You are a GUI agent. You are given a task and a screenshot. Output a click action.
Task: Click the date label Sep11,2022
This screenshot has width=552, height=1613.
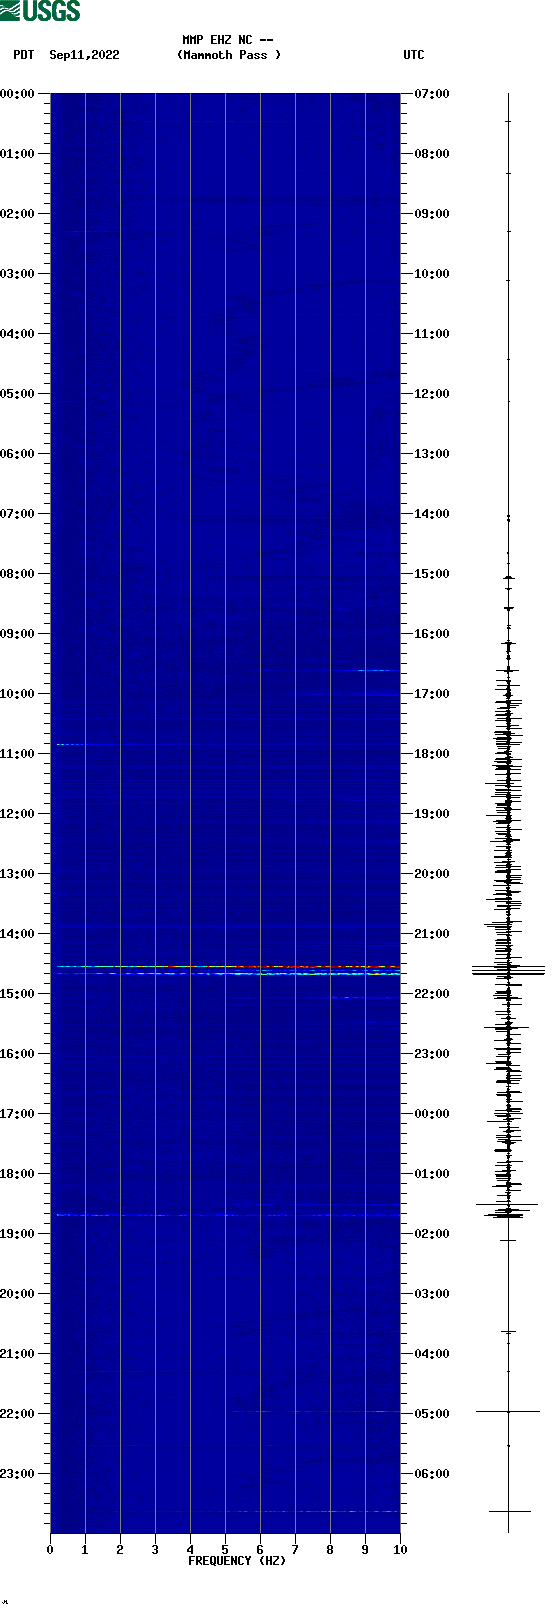[84, 55]
